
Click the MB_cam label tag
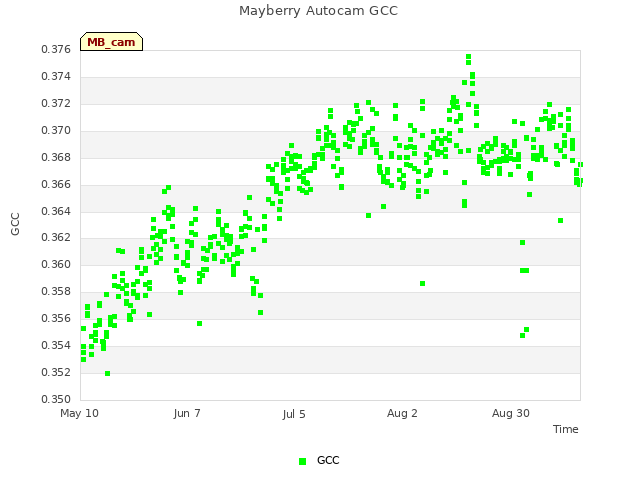[111, 42]
